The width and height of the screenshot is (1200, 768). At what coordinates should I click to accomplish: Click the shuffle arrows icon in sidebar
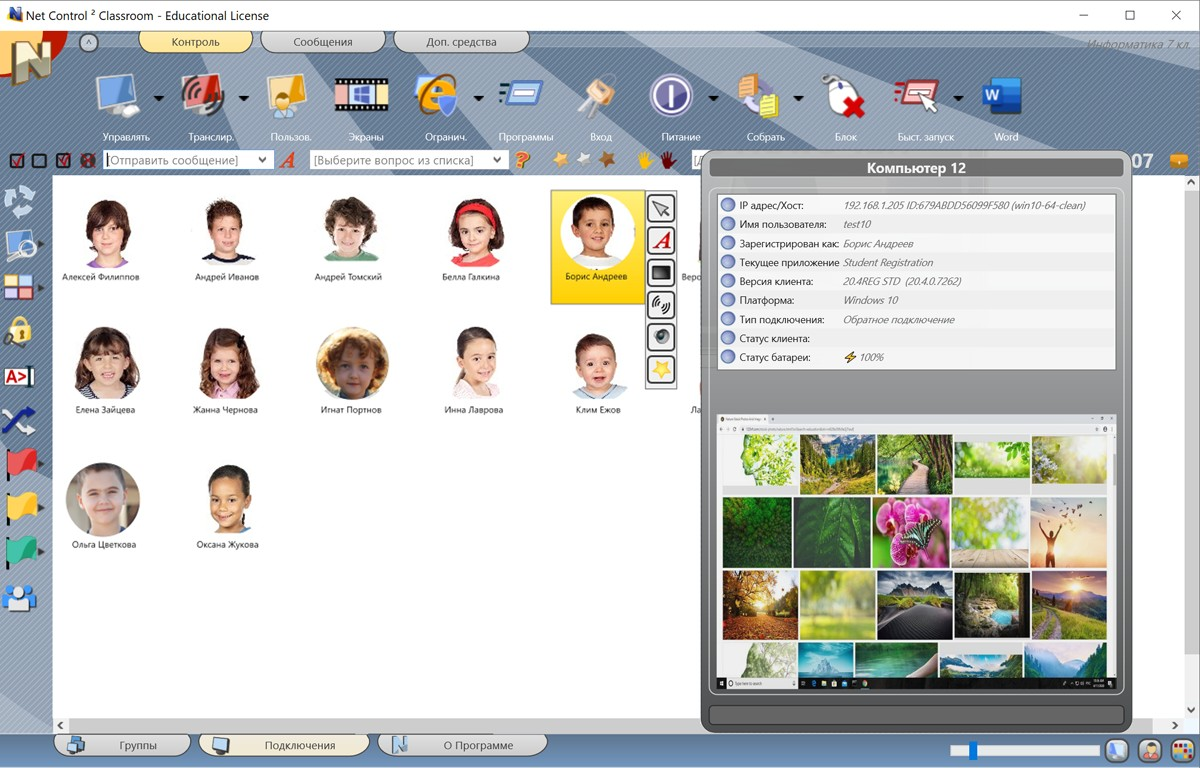19,421
